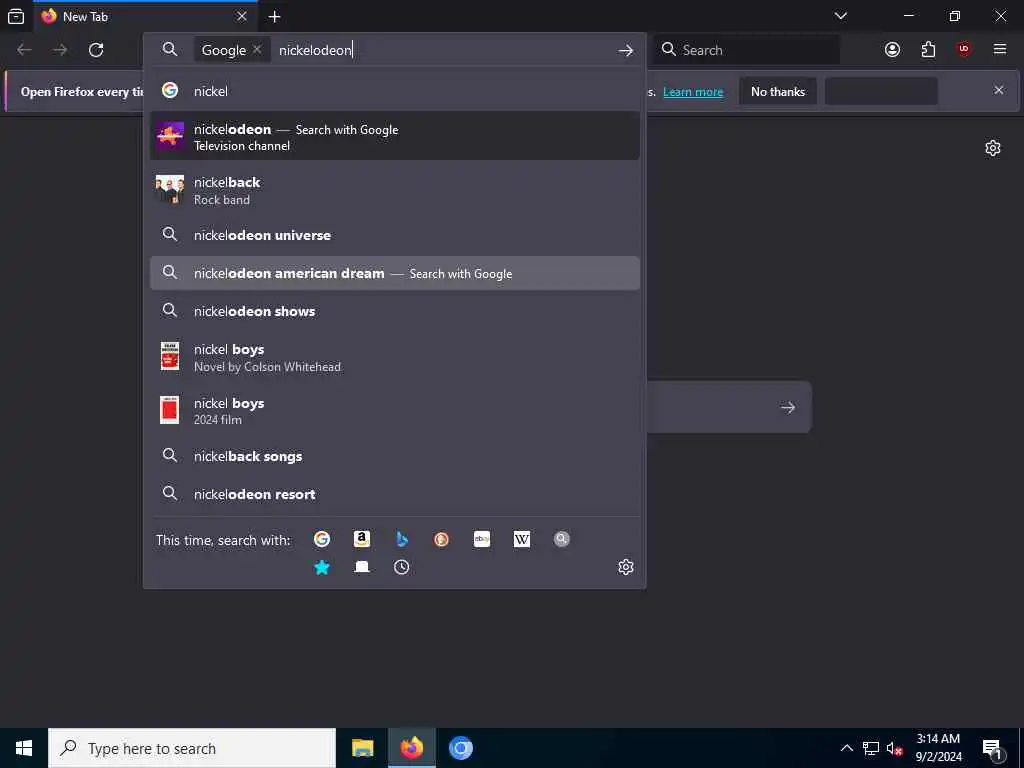The height and width of the screenshot is (768, 1024).
Task: Search this time with Bing icon
Action: click(x=402, y=539)
